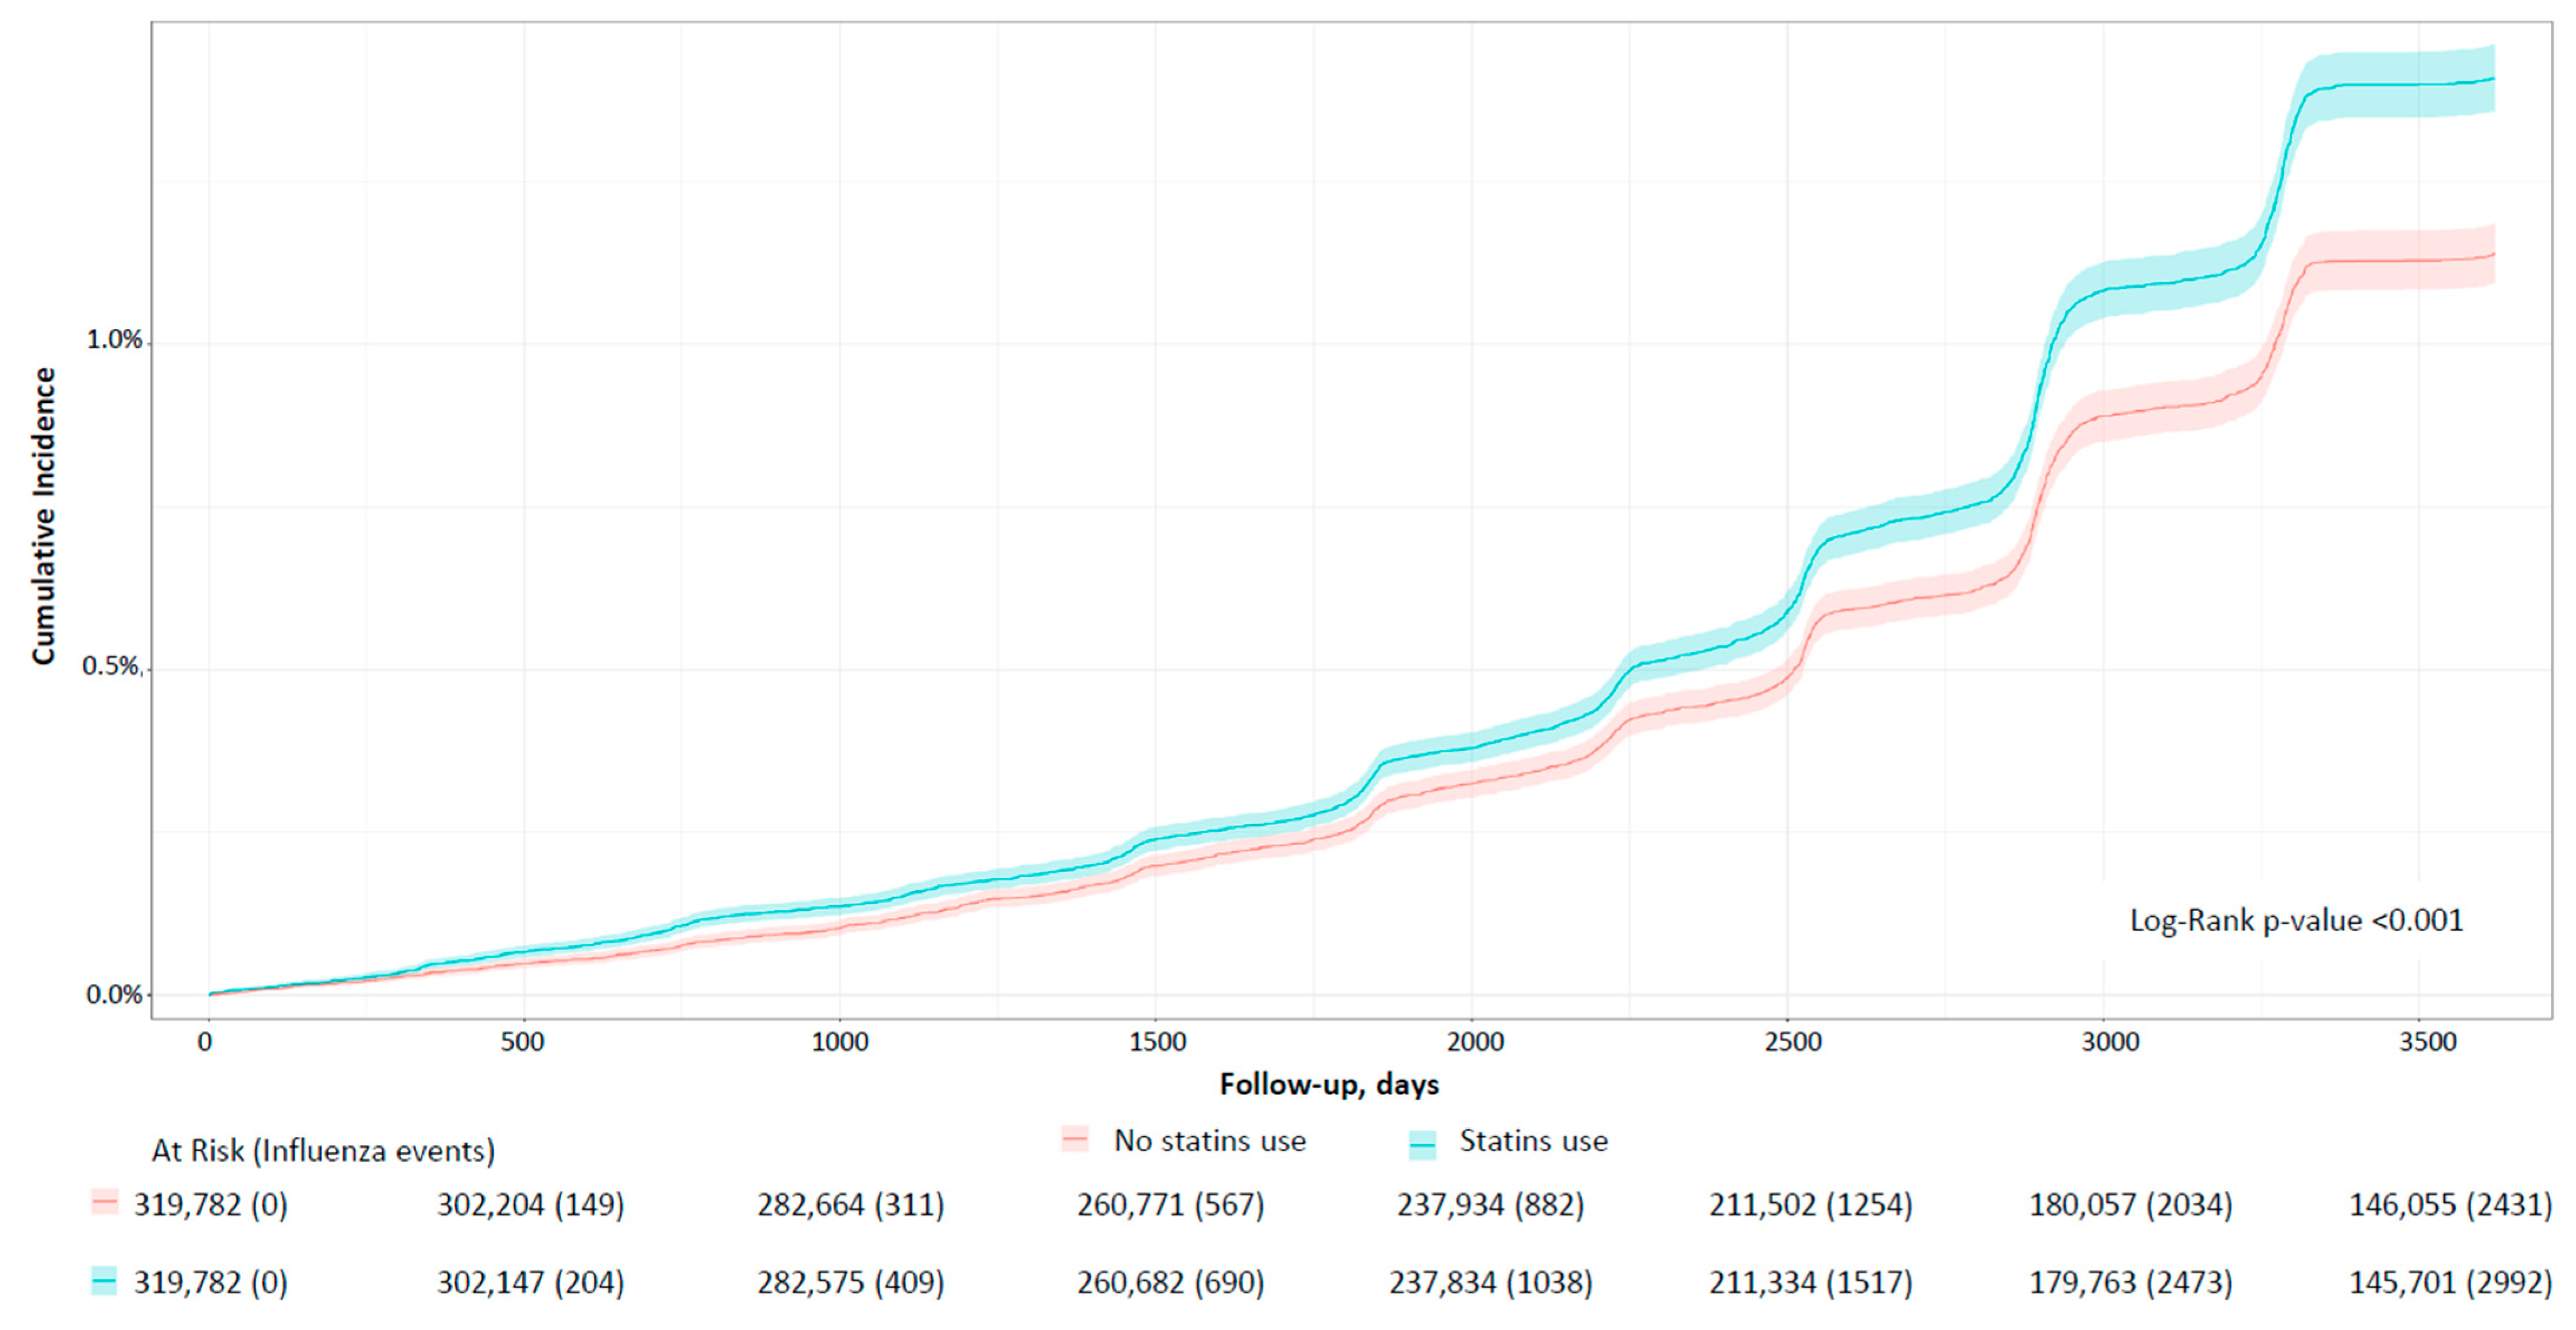Select the at-risk value 146,055 (2431)
Image resolution: width=2576 pixels, height=1330 pixels.
pos(2450,1205)
